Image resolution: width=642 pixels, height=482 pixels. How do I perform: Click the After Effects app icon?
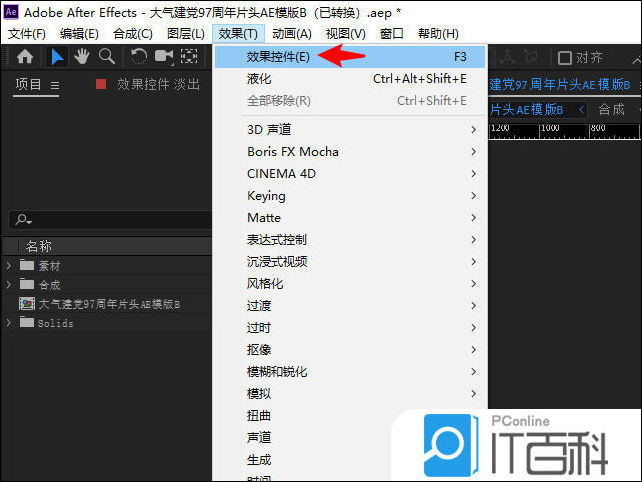11,12
